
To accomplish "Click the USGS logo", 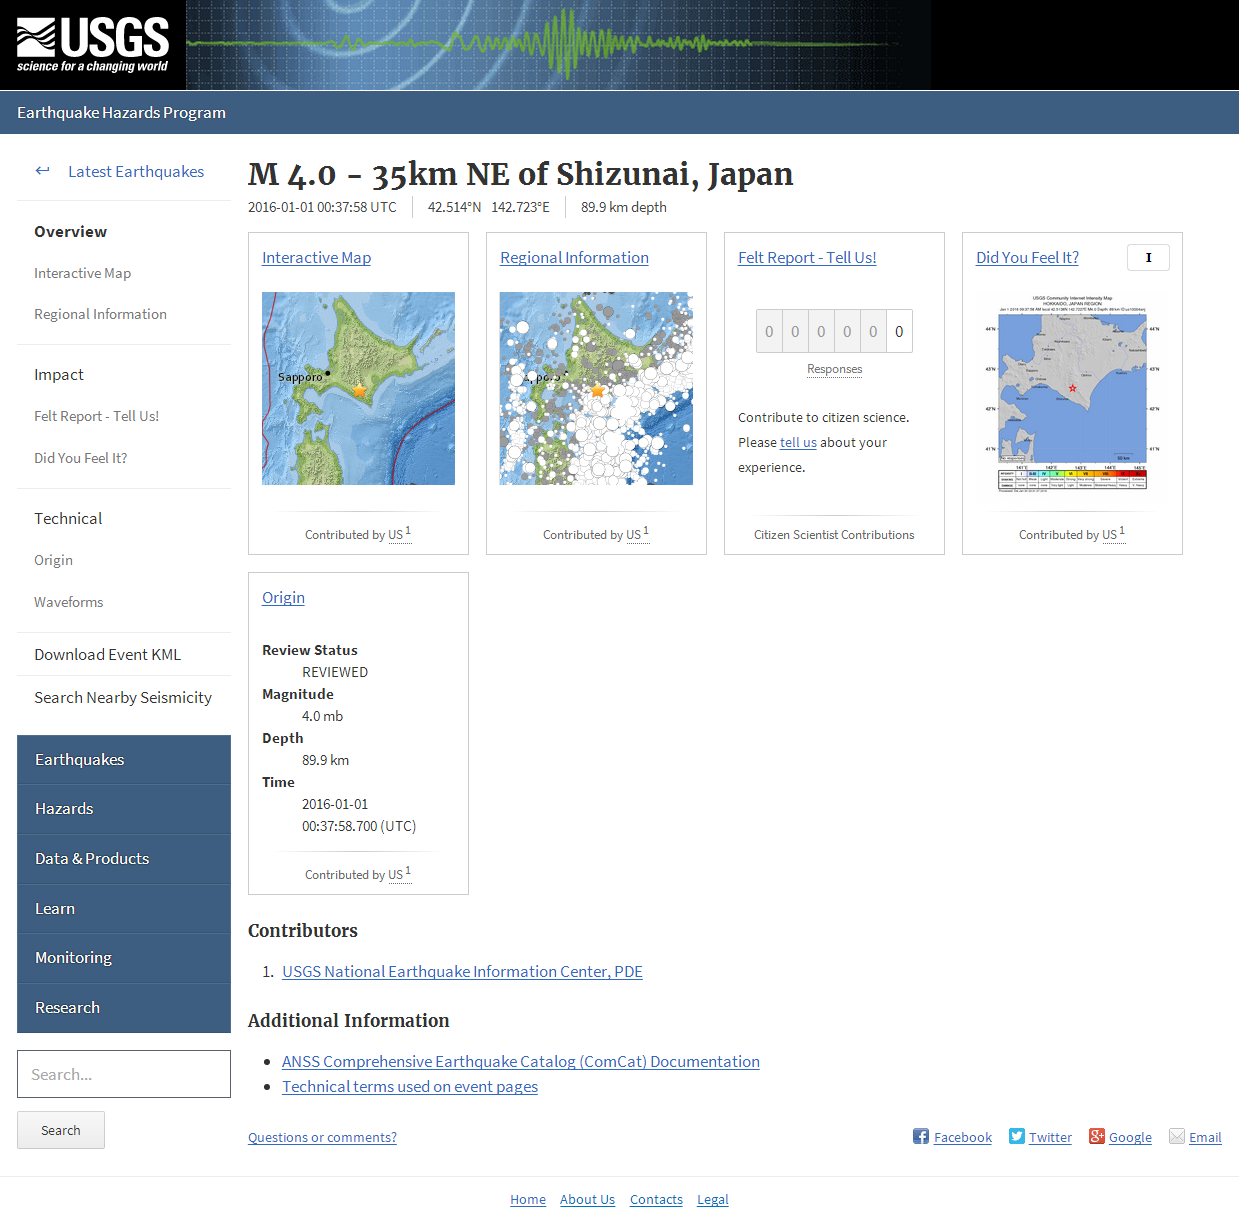I will coord(93,45).
